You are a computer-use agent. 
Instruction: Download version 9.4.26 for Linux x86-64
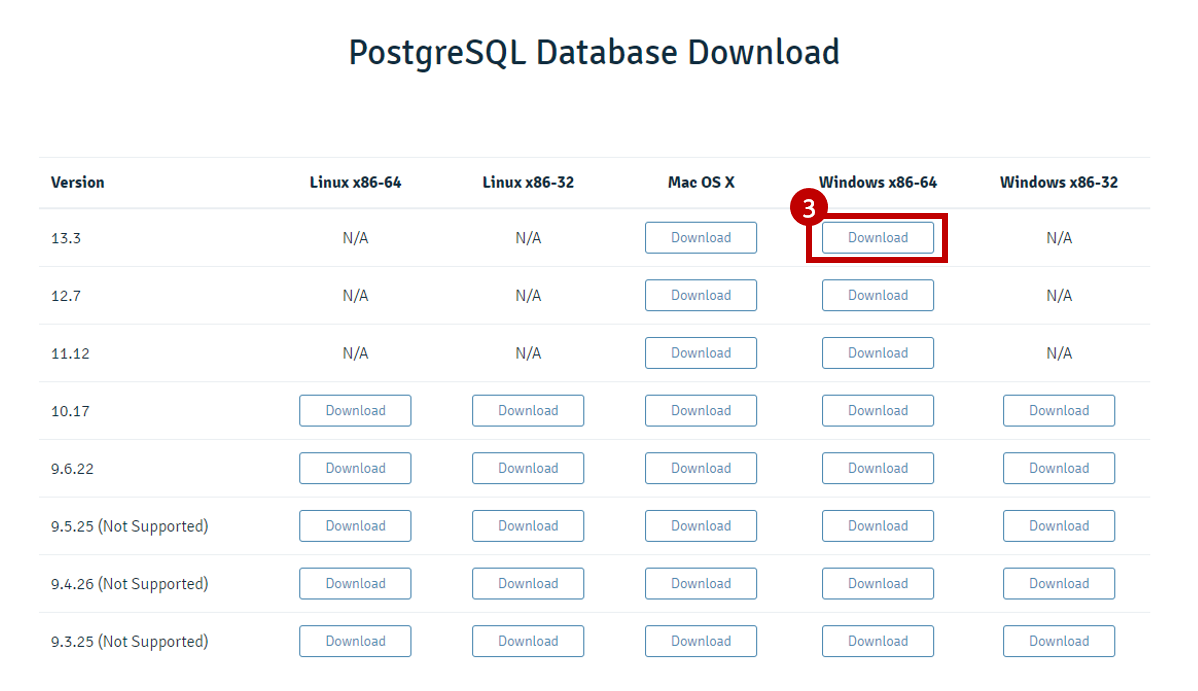[355, 584]
